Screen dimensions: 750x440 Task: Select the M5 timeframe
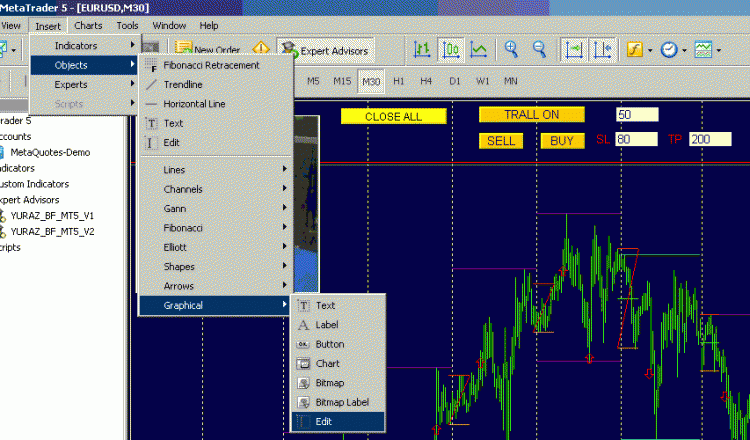(313, 81)
